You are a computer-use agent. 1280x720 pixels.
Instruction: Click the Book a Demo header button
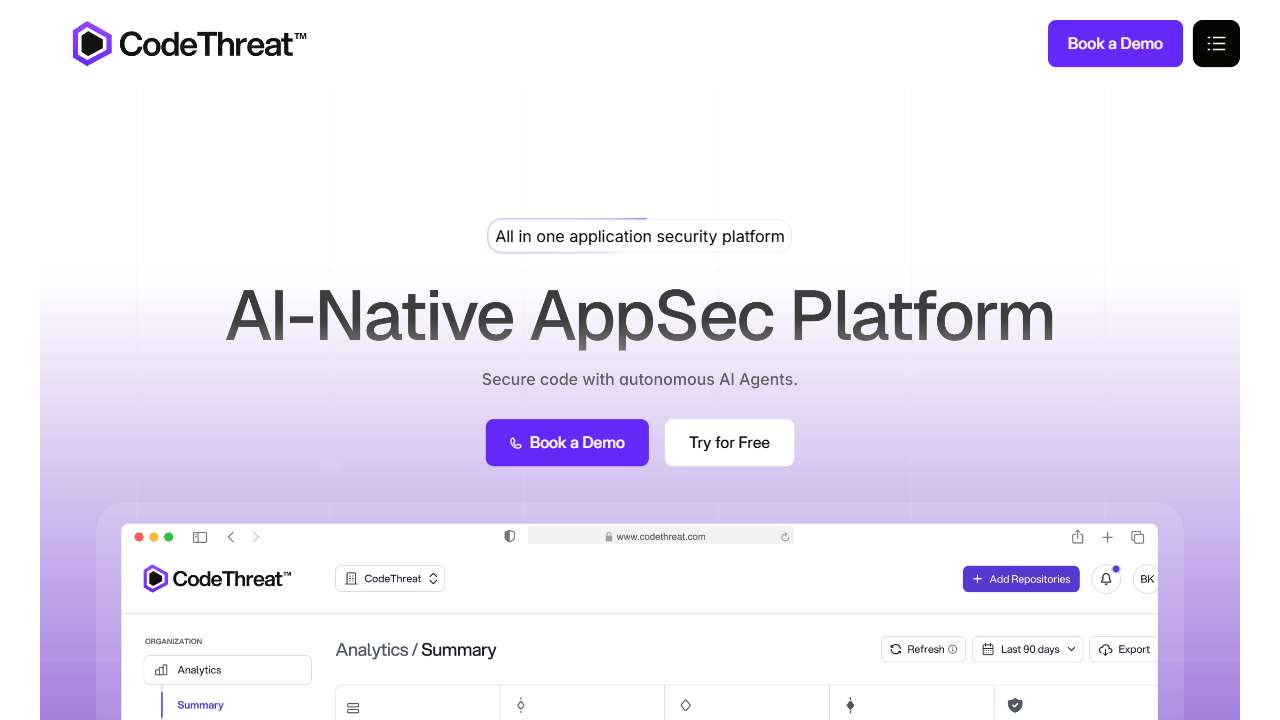pos(1115,44)
